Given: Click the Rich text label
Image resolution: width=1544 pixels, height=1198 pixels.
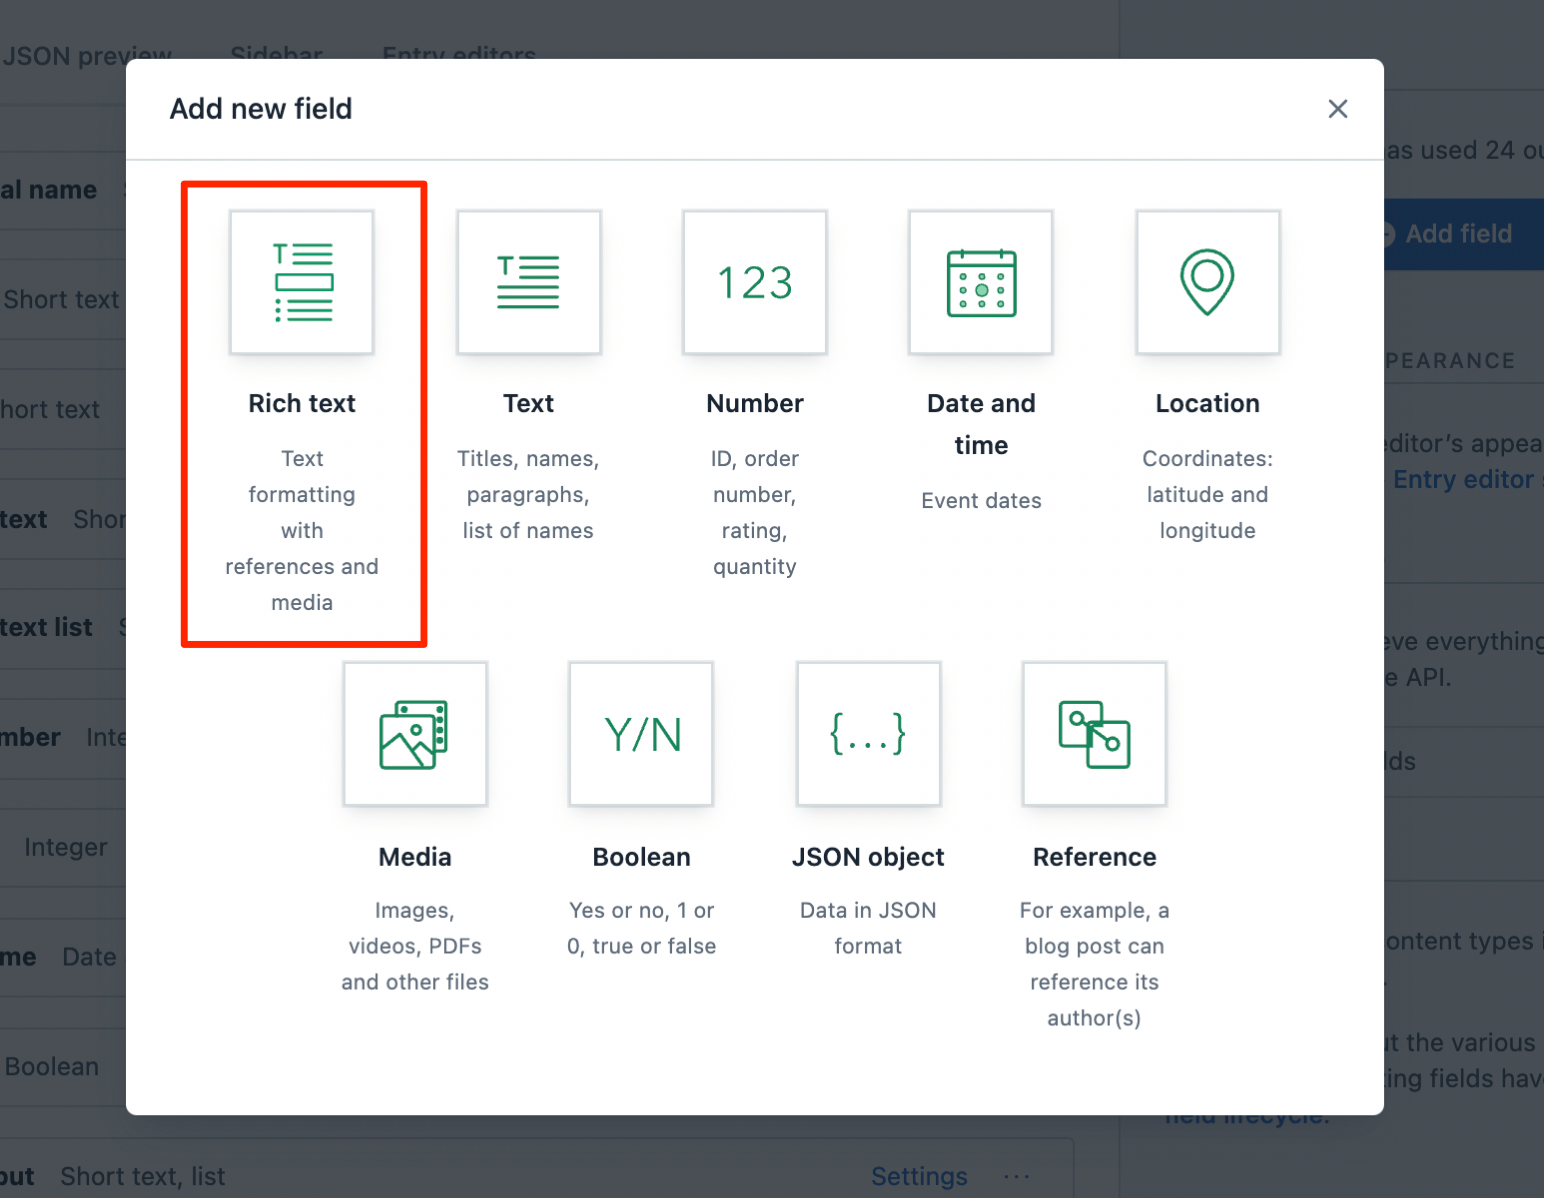Looking at the screenshot, I should click(x=302, y=403).
